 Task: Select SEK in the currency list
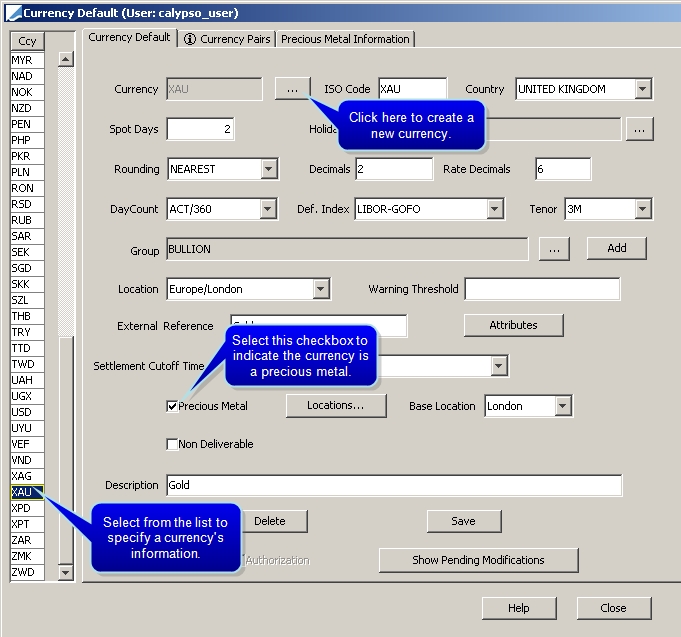(27, 252)
